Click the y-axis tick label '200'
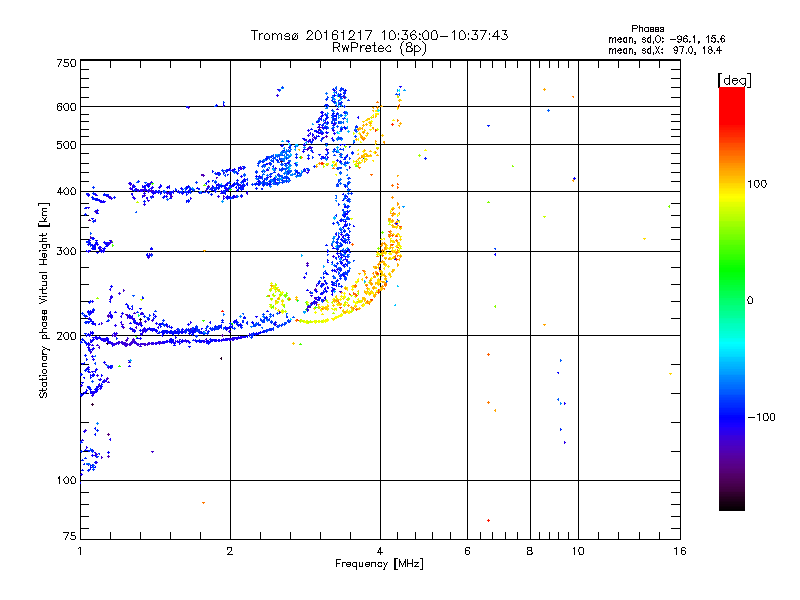The height and width of the screenshot is (600, 800). pyautogui.click(x=66, y=336)
